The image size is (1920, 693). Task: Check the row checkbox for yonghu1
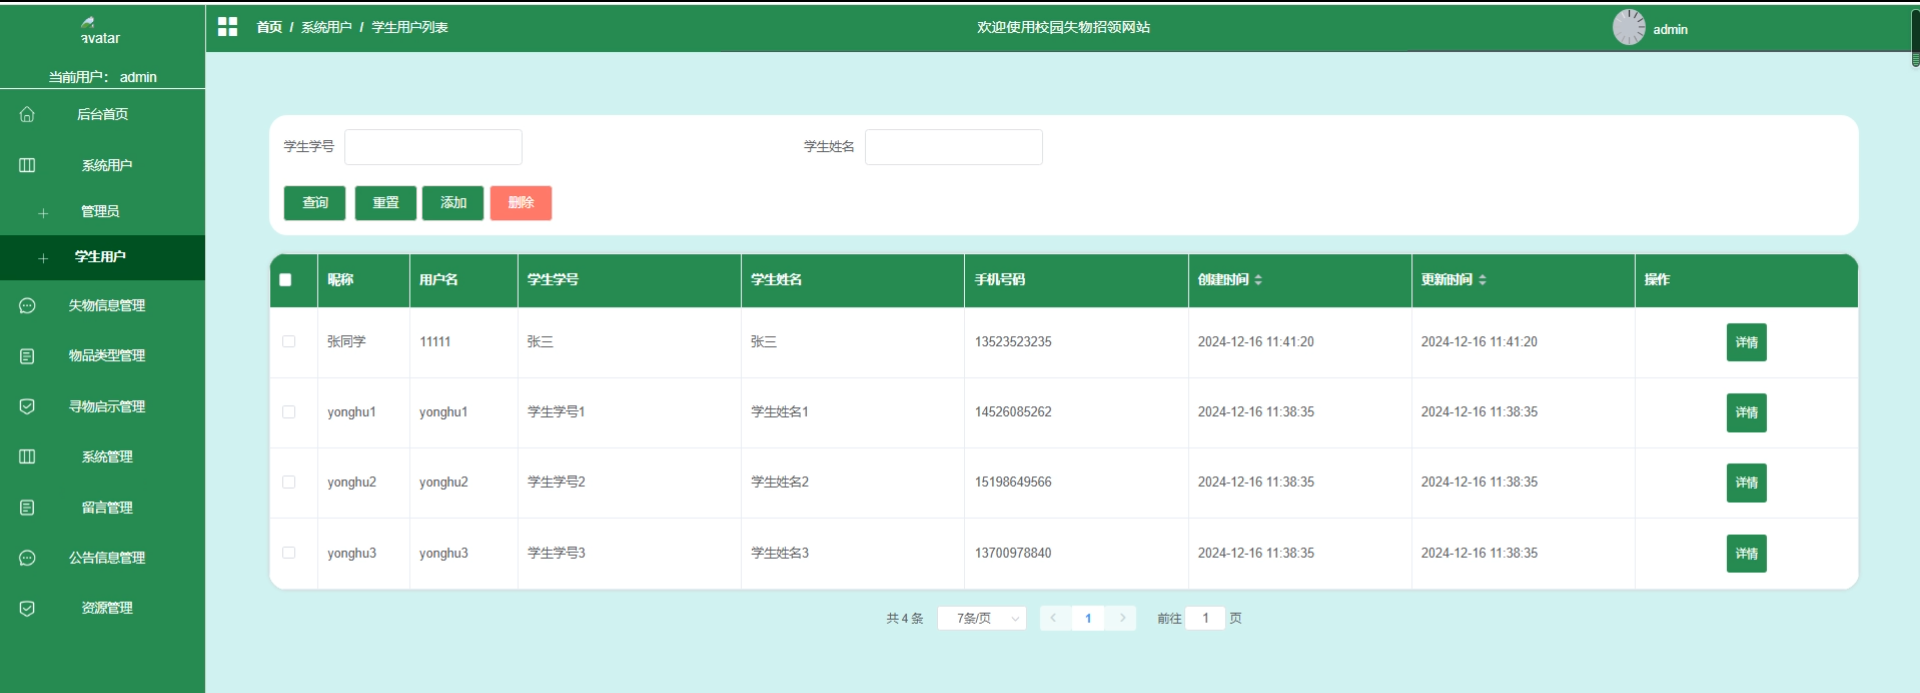click(x=289, y=412)
